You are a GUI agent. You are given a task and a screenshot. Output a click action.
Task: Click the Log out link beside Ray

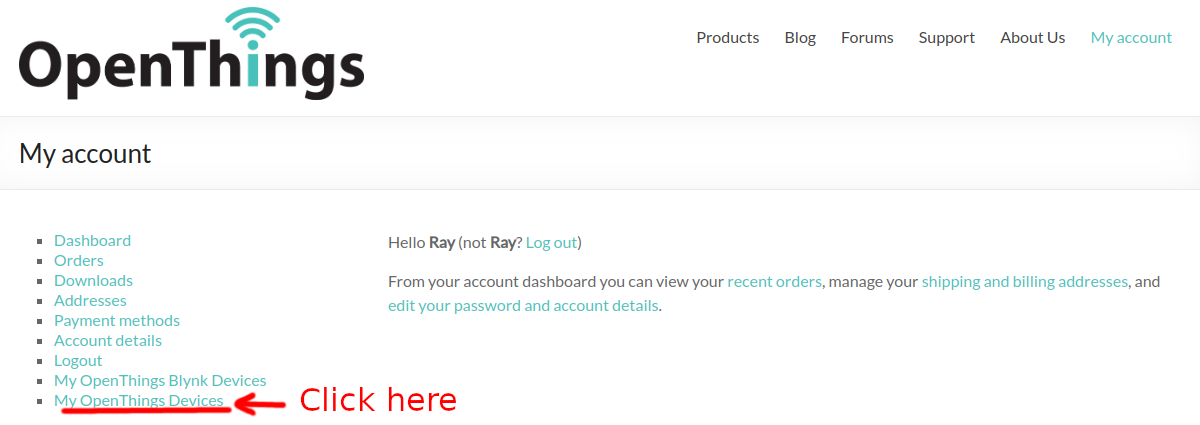(x=551, y=243)
